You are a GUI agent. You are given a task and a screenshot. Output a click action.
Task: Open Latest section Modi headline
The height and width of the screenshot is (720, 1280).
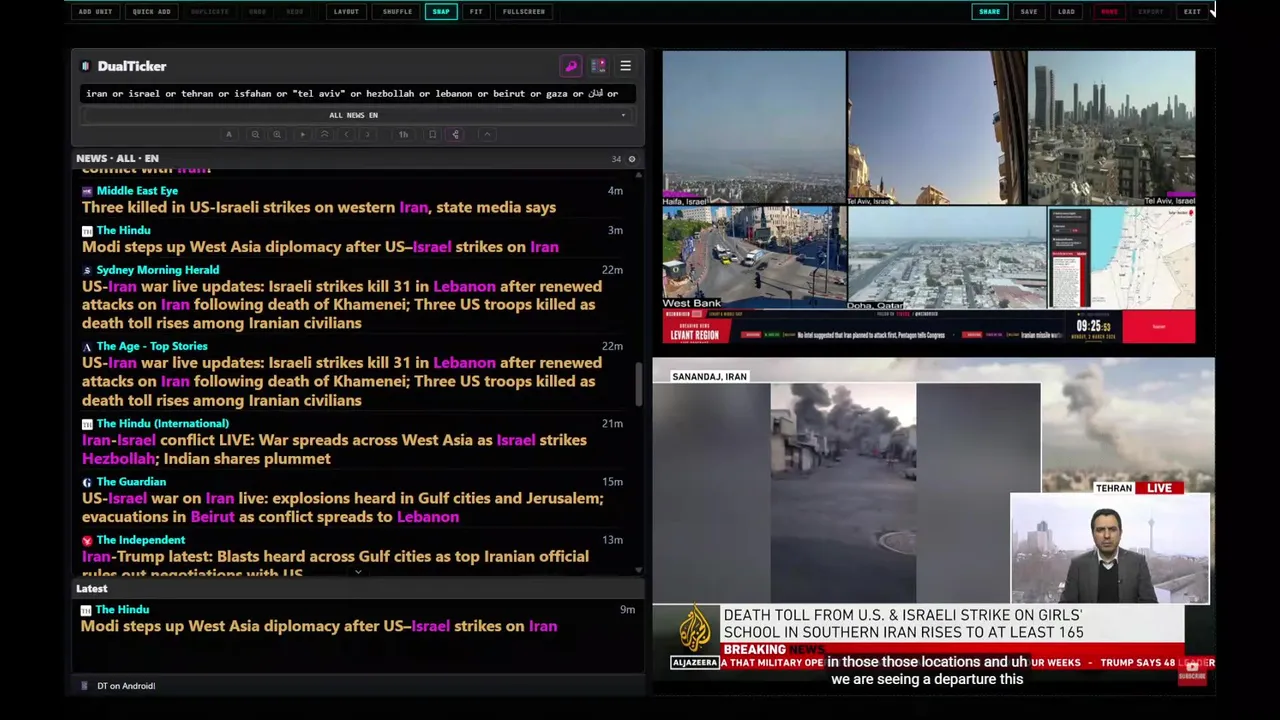(x=319, y=626)
